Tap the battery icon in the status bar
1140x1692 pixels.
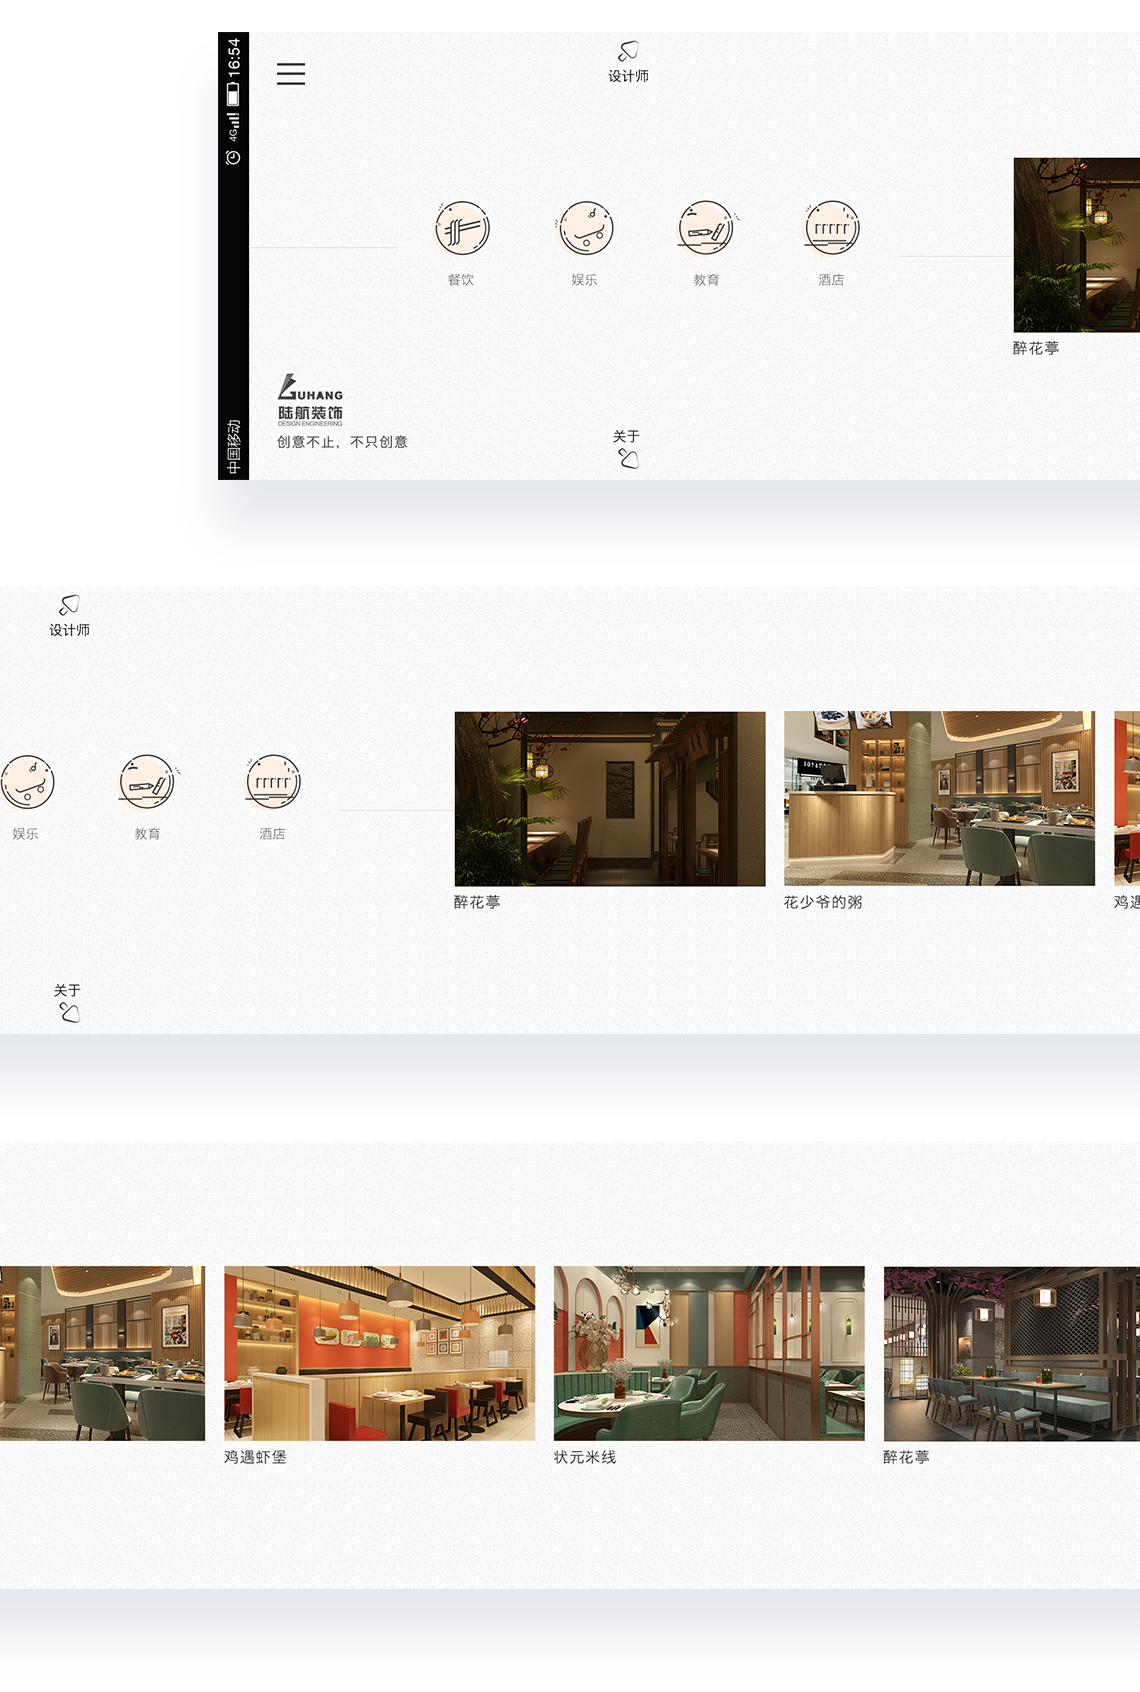233,95
